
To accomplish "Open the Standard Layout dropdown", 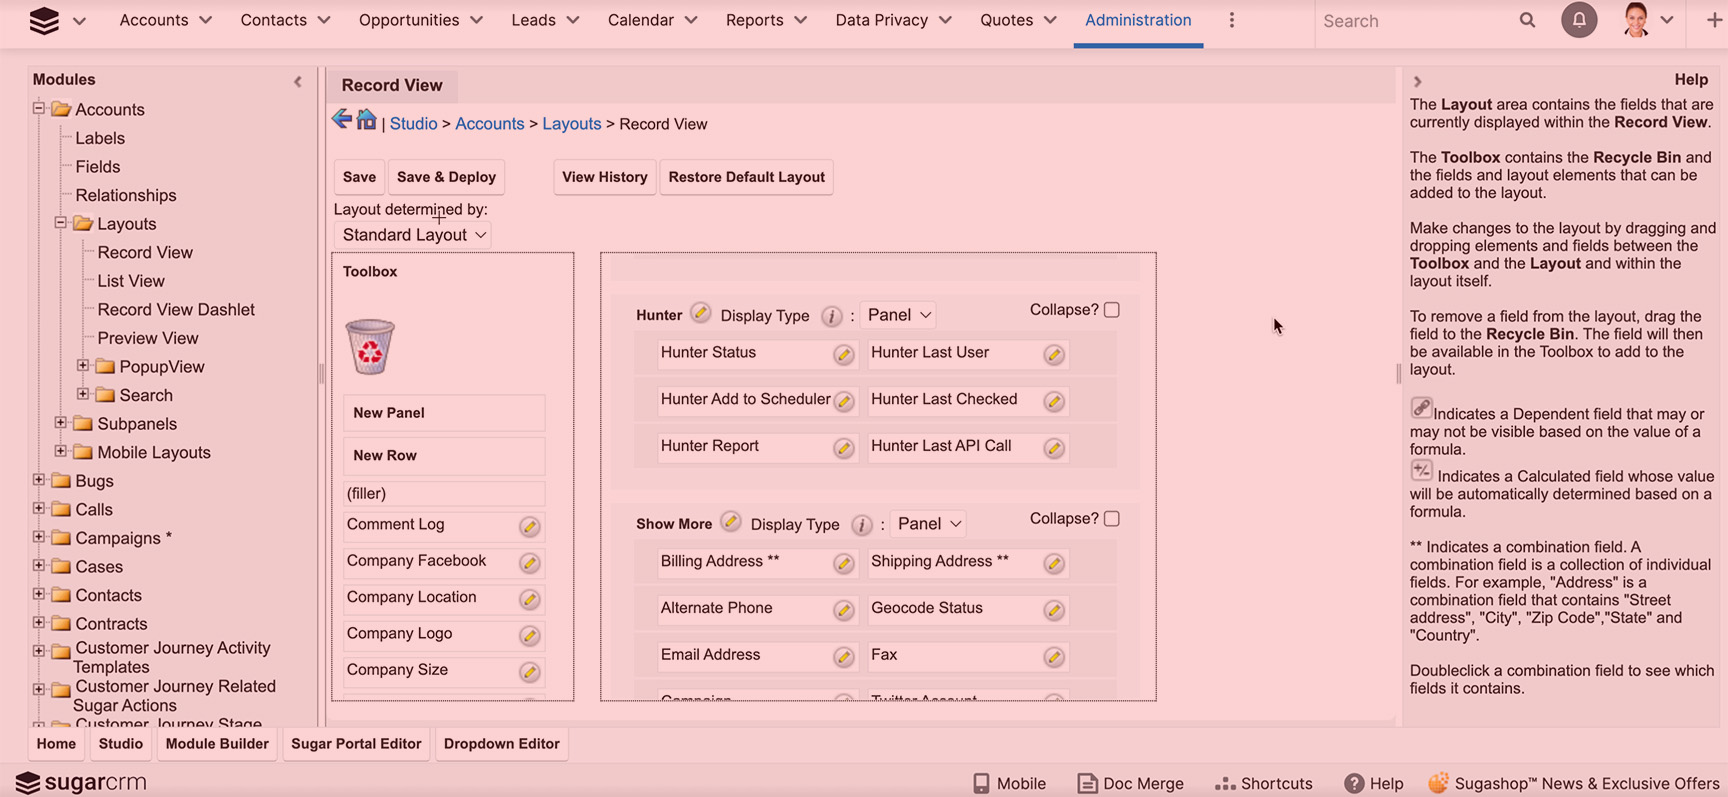I will tap(414, 235).
